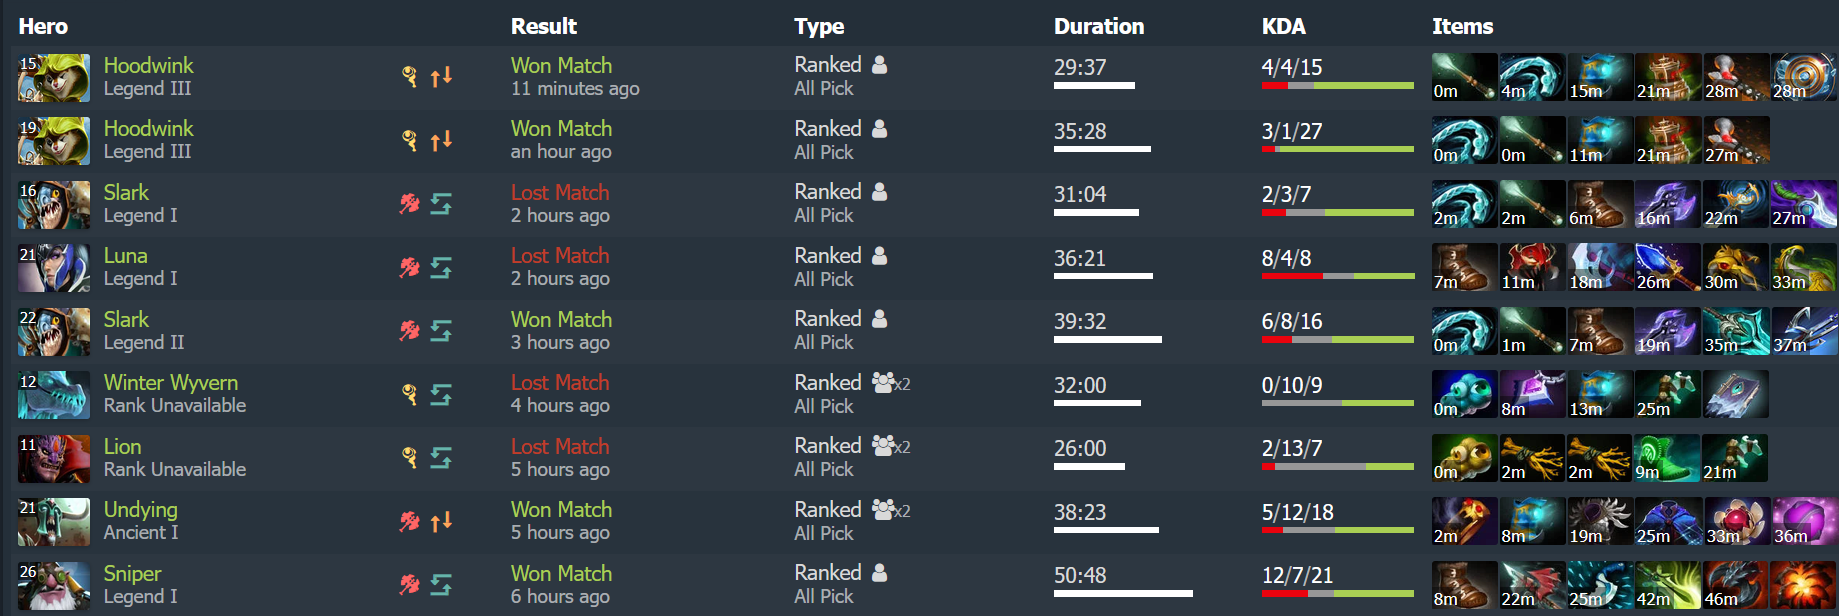Click the 9m boots item in Lion row

coord(1667,458)
